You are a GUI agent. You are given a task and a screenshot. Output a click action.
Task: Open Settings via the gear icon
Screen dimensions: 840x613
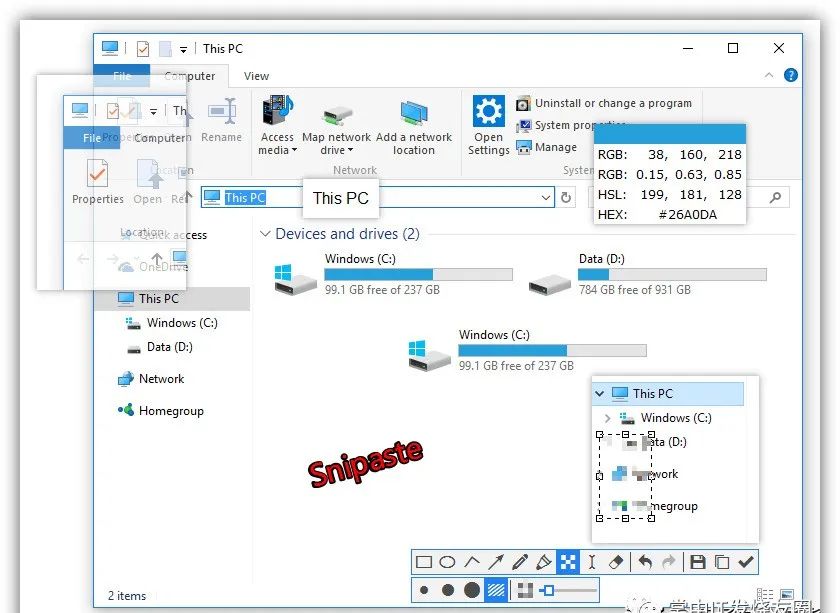489,111
